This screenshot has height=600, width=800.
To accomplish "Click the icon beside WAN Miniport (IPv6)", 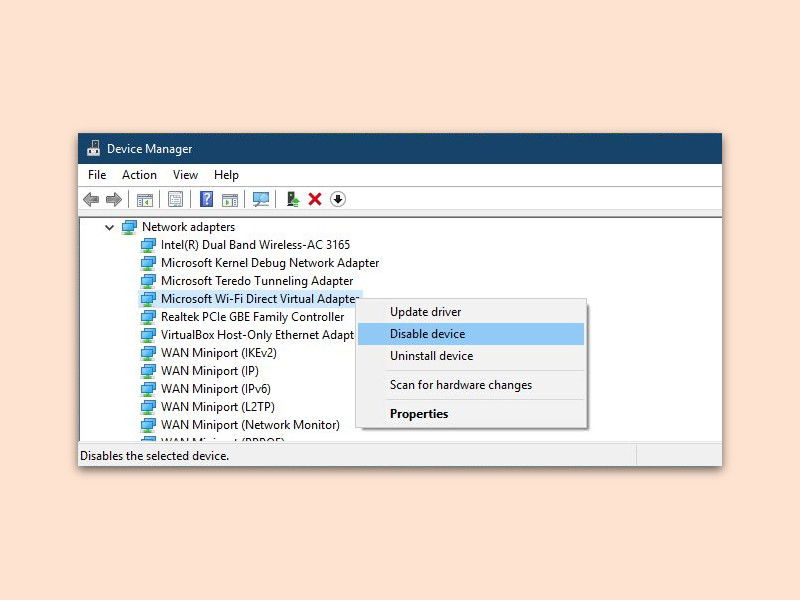I will [x=148, y=389].
